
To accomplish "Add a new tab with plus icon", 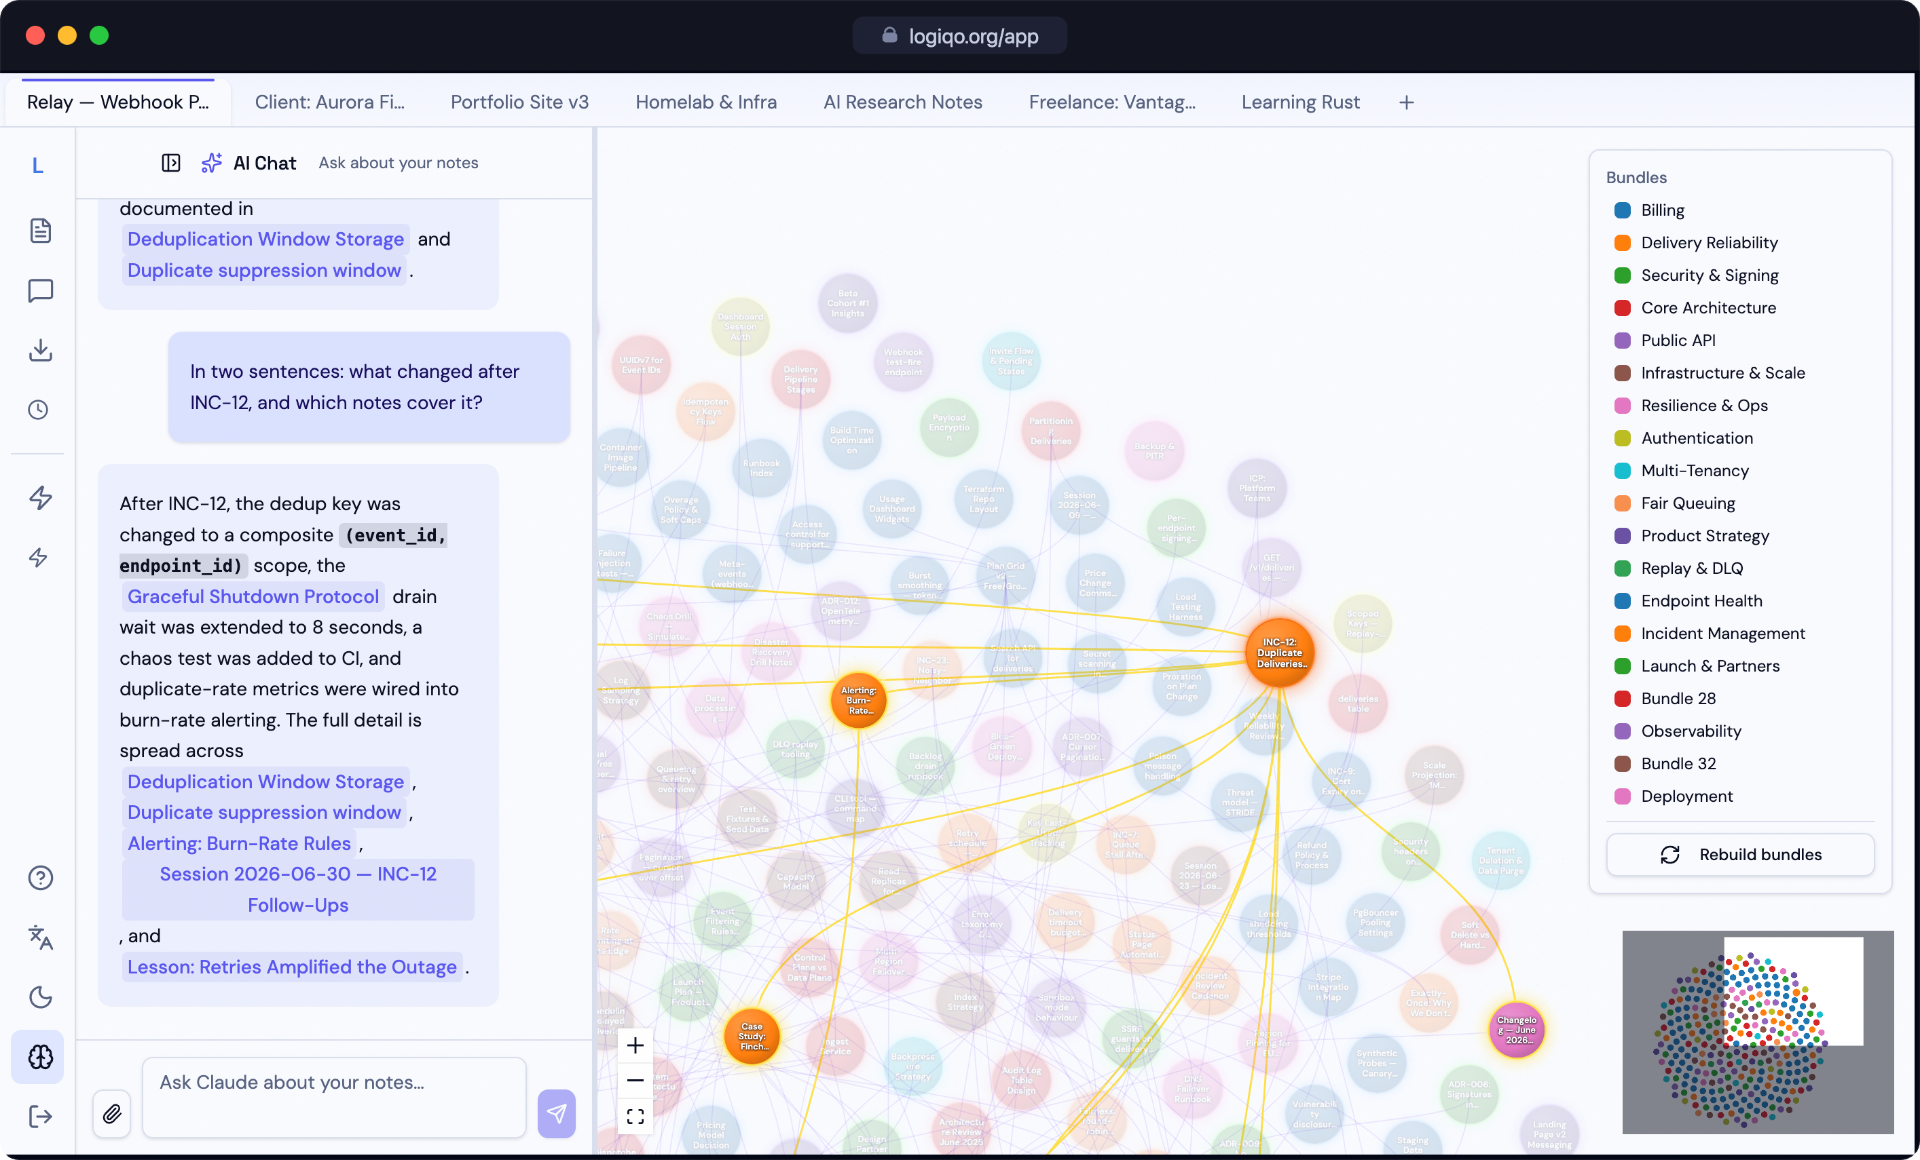I will click(1406, 102).
